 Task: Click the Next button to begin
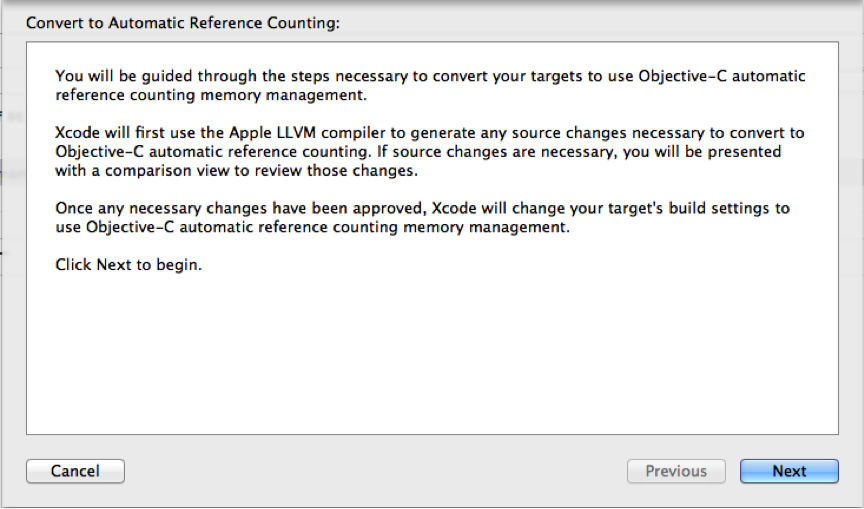coord(788,471)
